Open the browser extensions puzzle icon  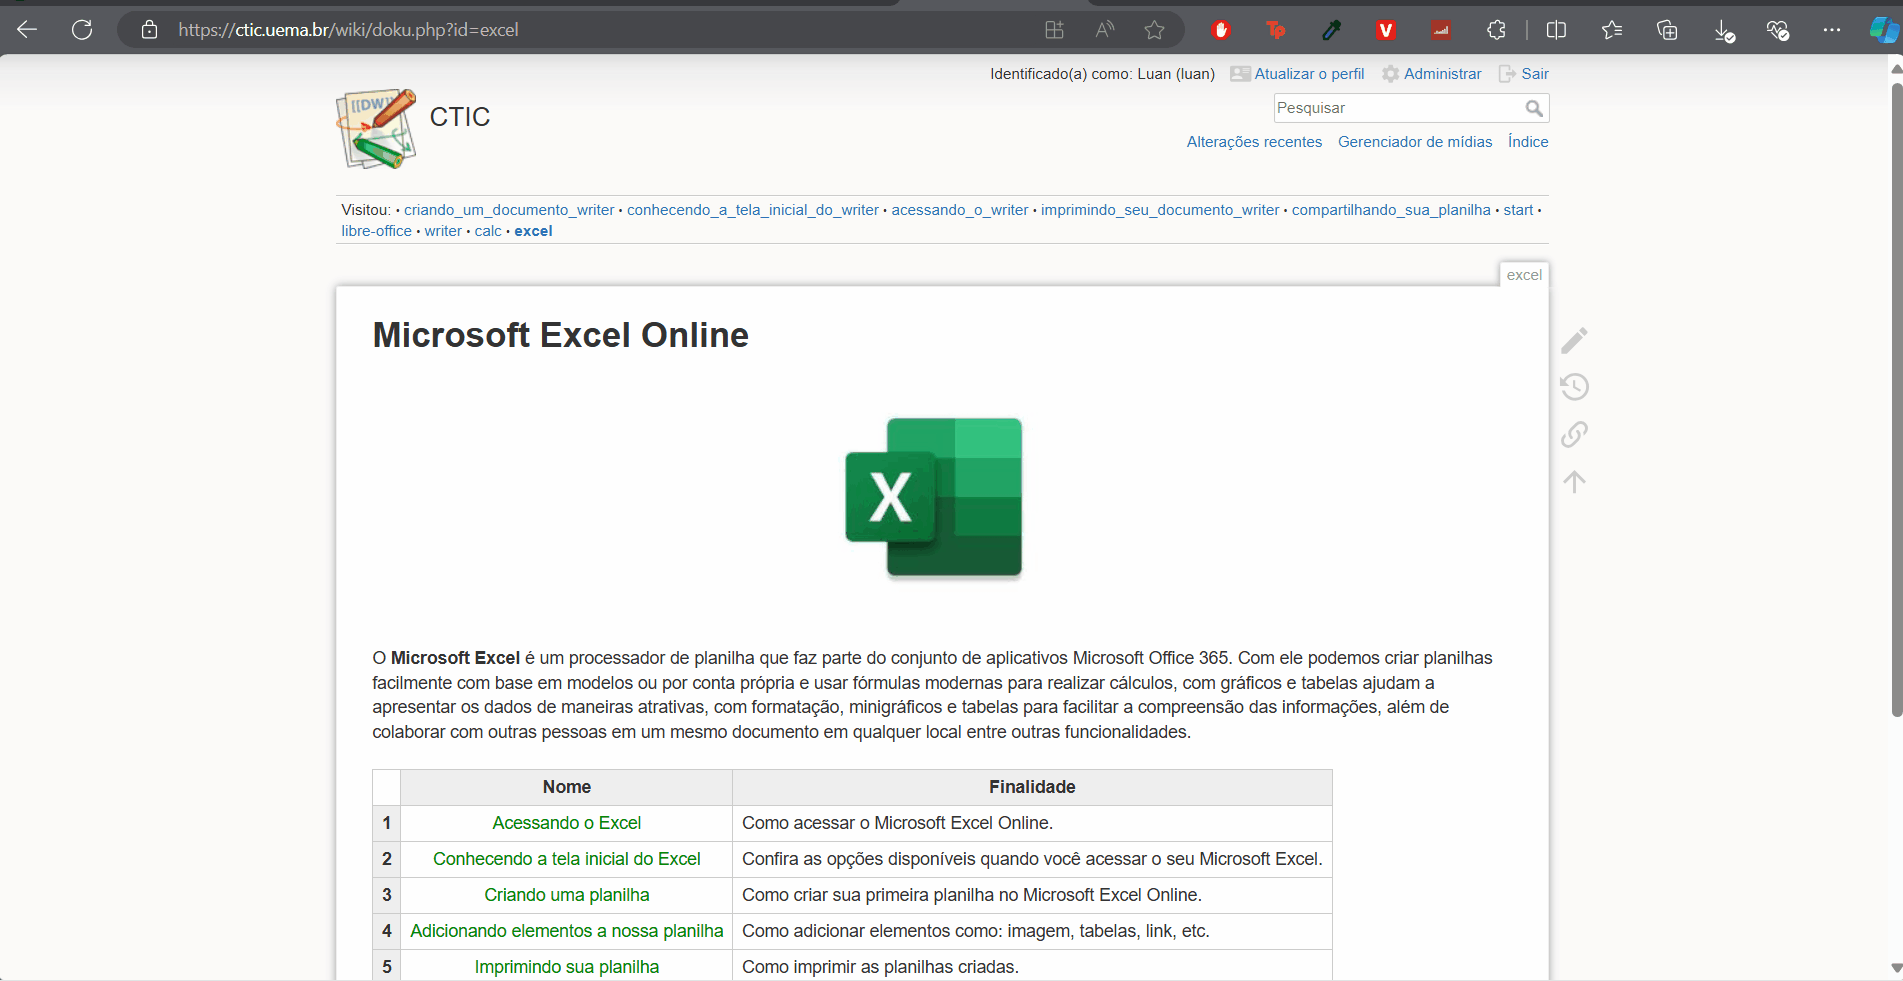coord(1496,30)
